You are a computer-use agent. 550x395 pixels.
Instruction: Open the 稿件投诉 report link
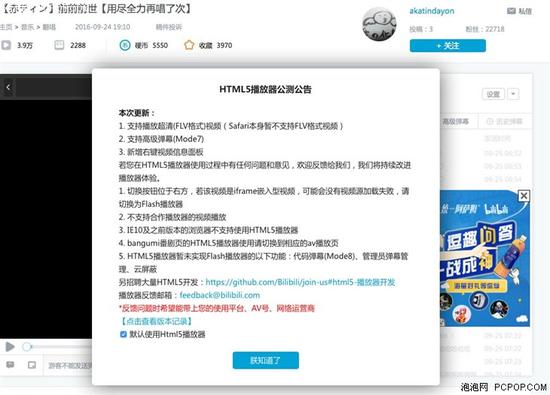[x=169, y=27]
